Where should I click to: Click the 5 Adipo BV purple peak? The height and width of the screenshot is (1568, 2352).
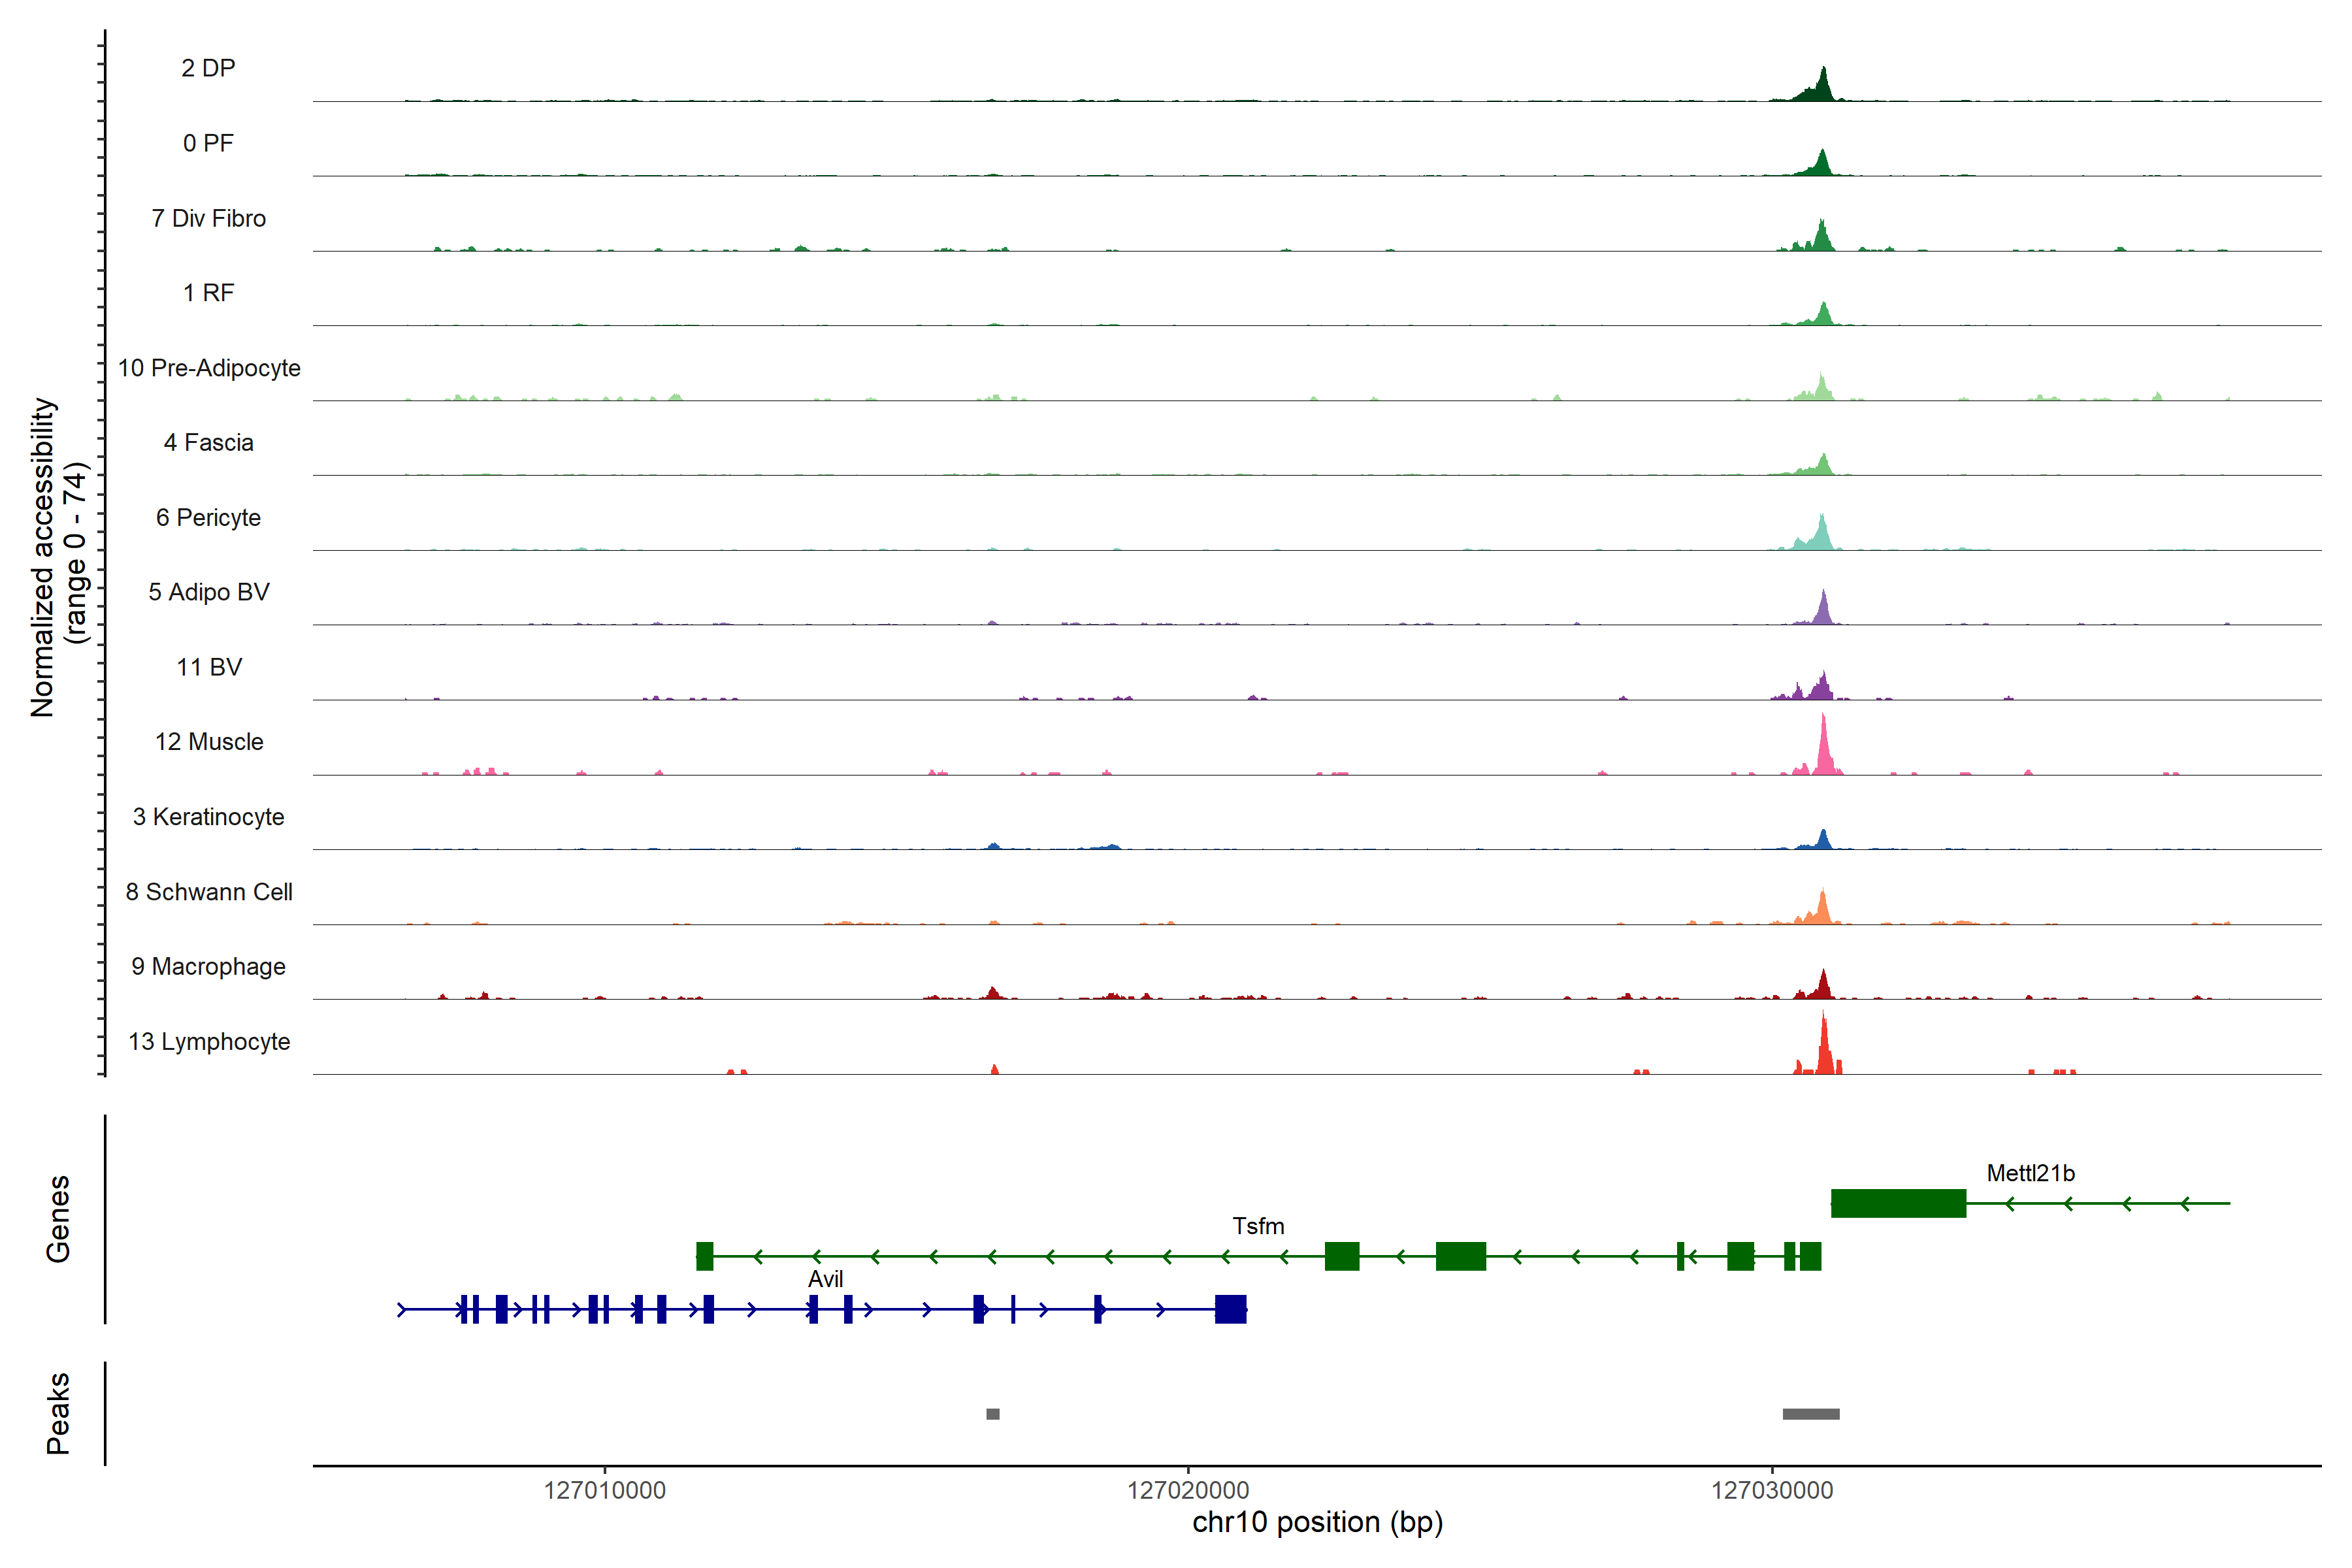pyautogui.click(x=1823, y=611)
